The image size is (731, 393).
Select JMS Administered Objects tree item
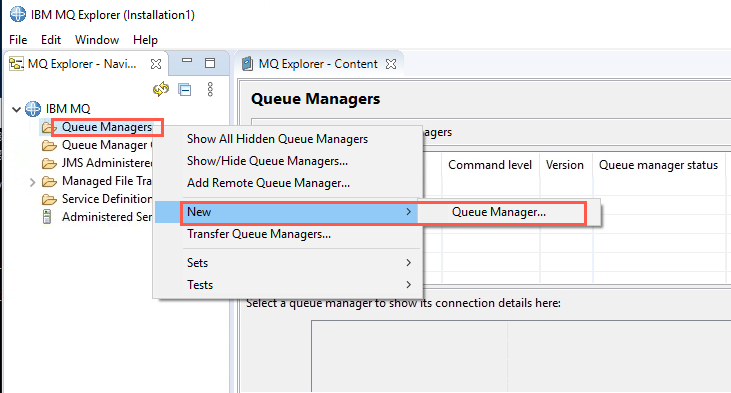coord(107,163)
